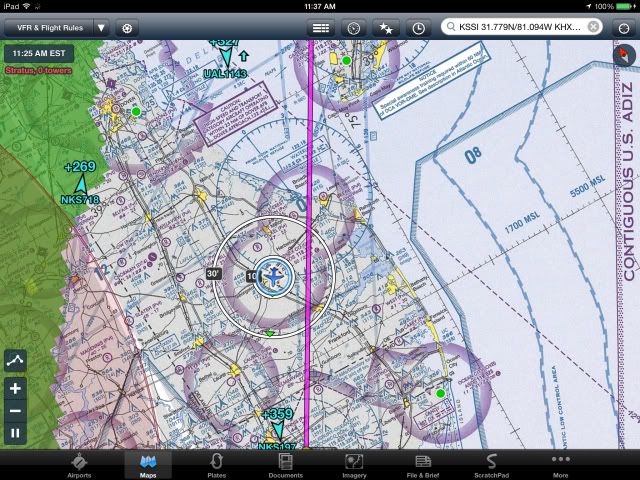Pause the track recording

tap(15, 433)
